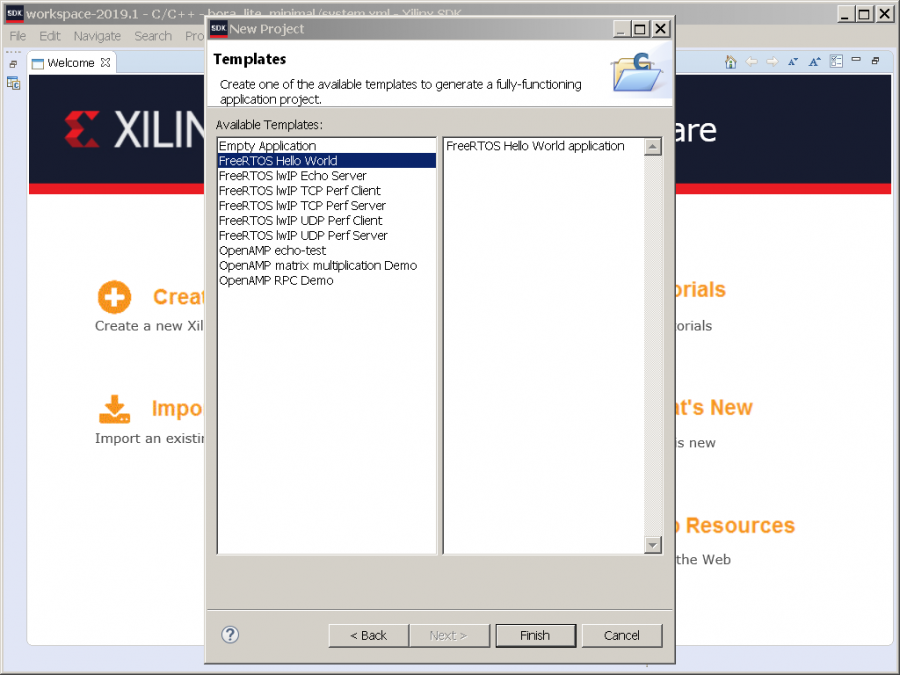Click description pane scrollbar down arrow
The width and height of the screenshot is (900, 675).
click(x=653, y=545)
